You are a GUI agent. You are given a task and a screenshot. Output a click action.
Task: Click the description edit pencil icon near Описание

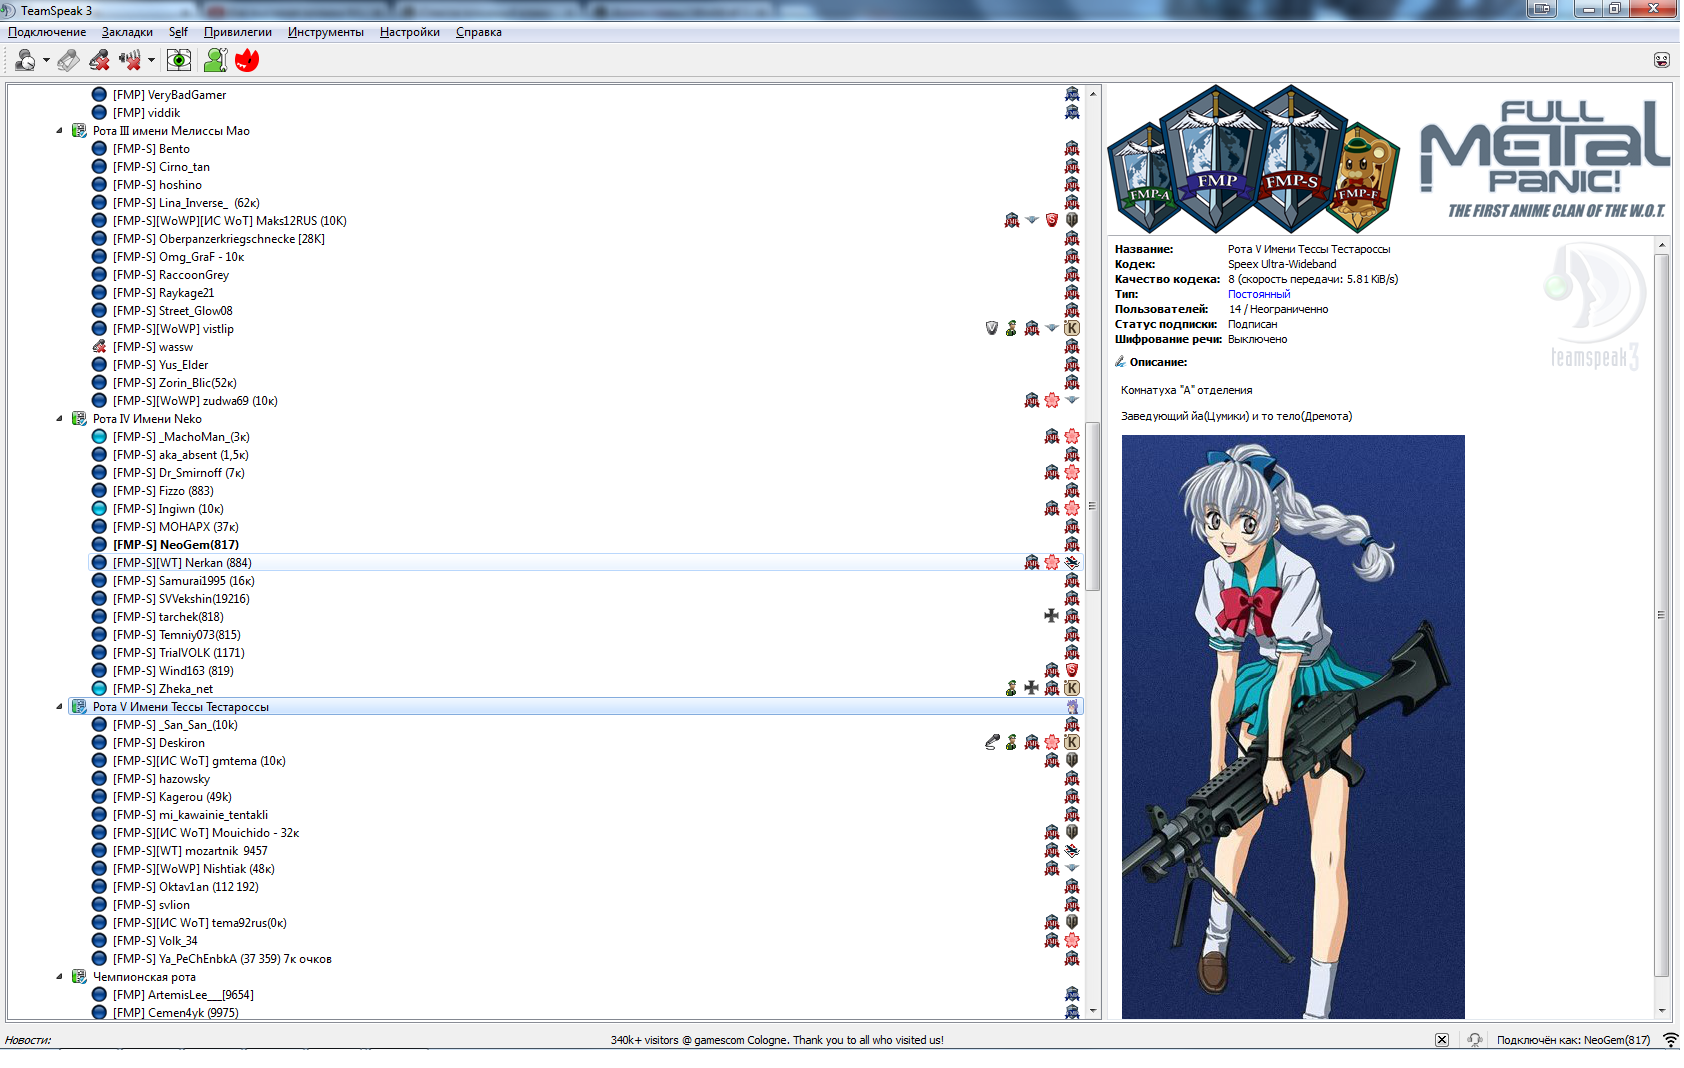1120,362
